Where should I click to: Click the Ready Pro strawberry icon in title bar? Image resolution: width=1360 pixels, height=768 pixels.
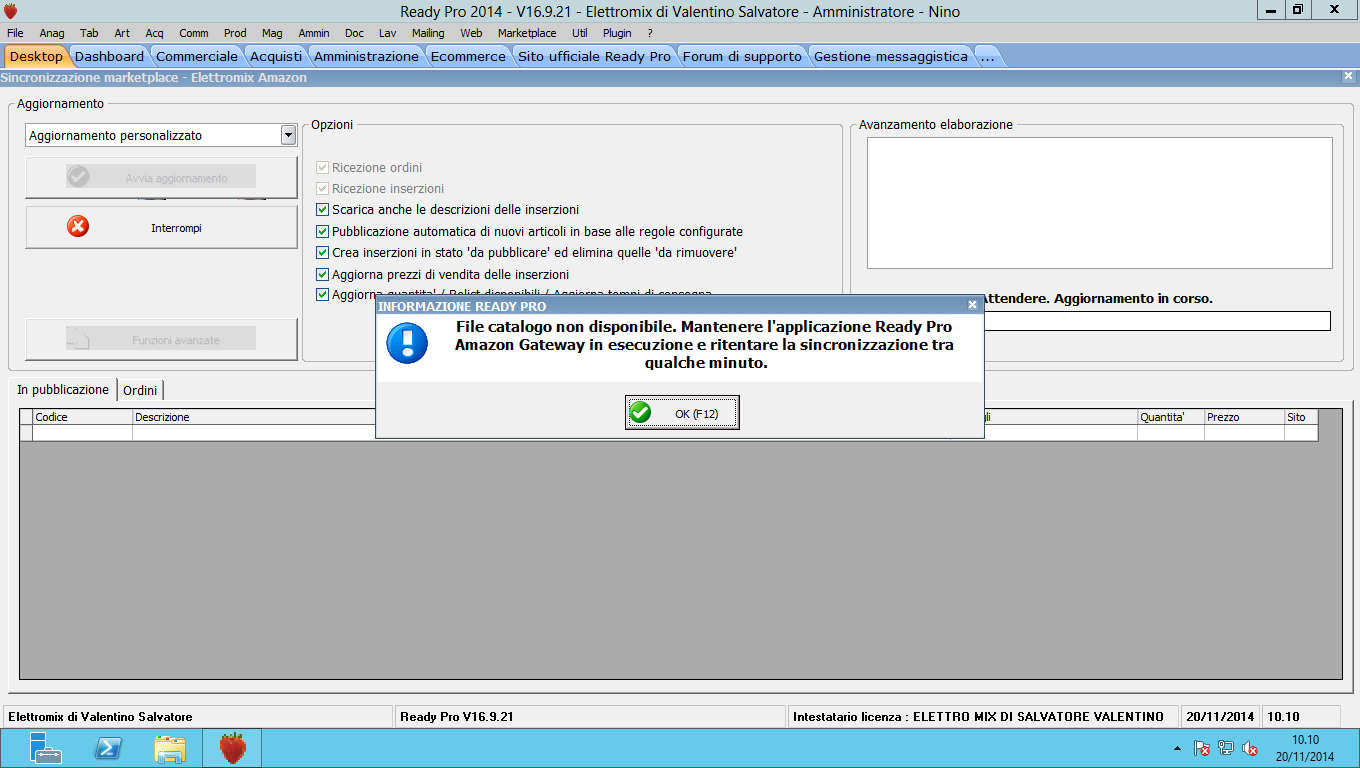coord(11,11)
